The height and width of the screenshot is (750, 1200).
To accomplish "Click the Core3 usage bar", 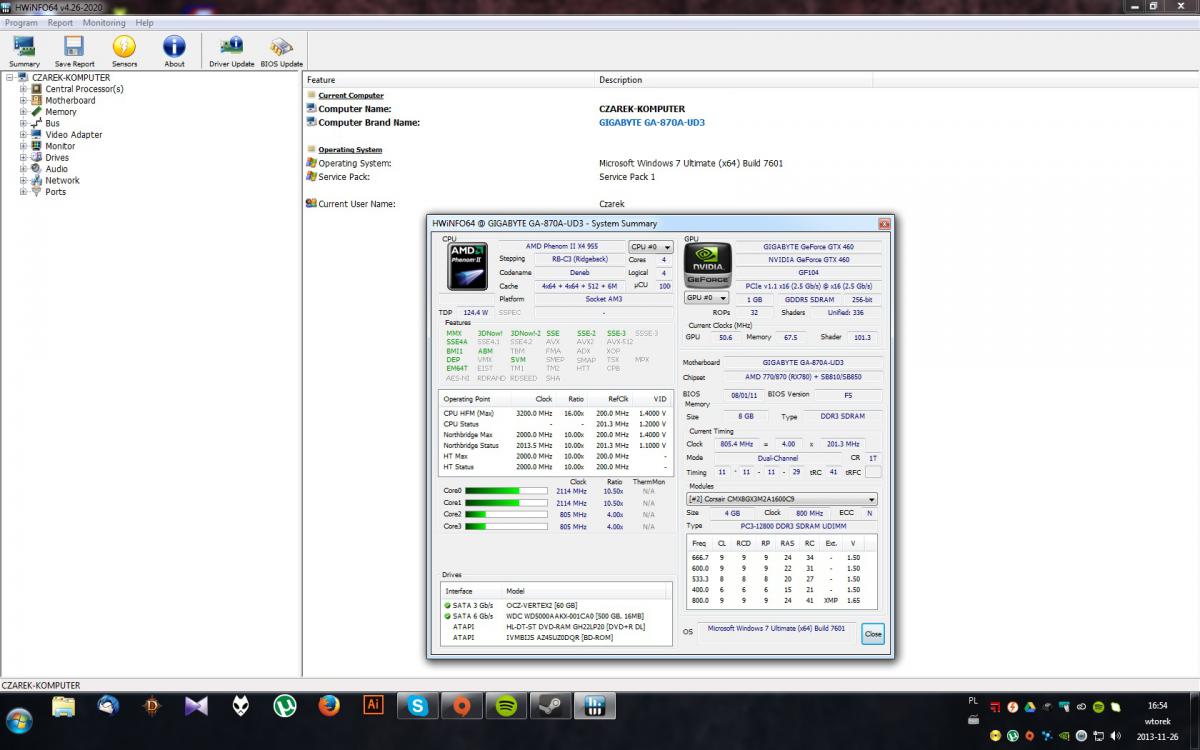I will coord(506,526).
